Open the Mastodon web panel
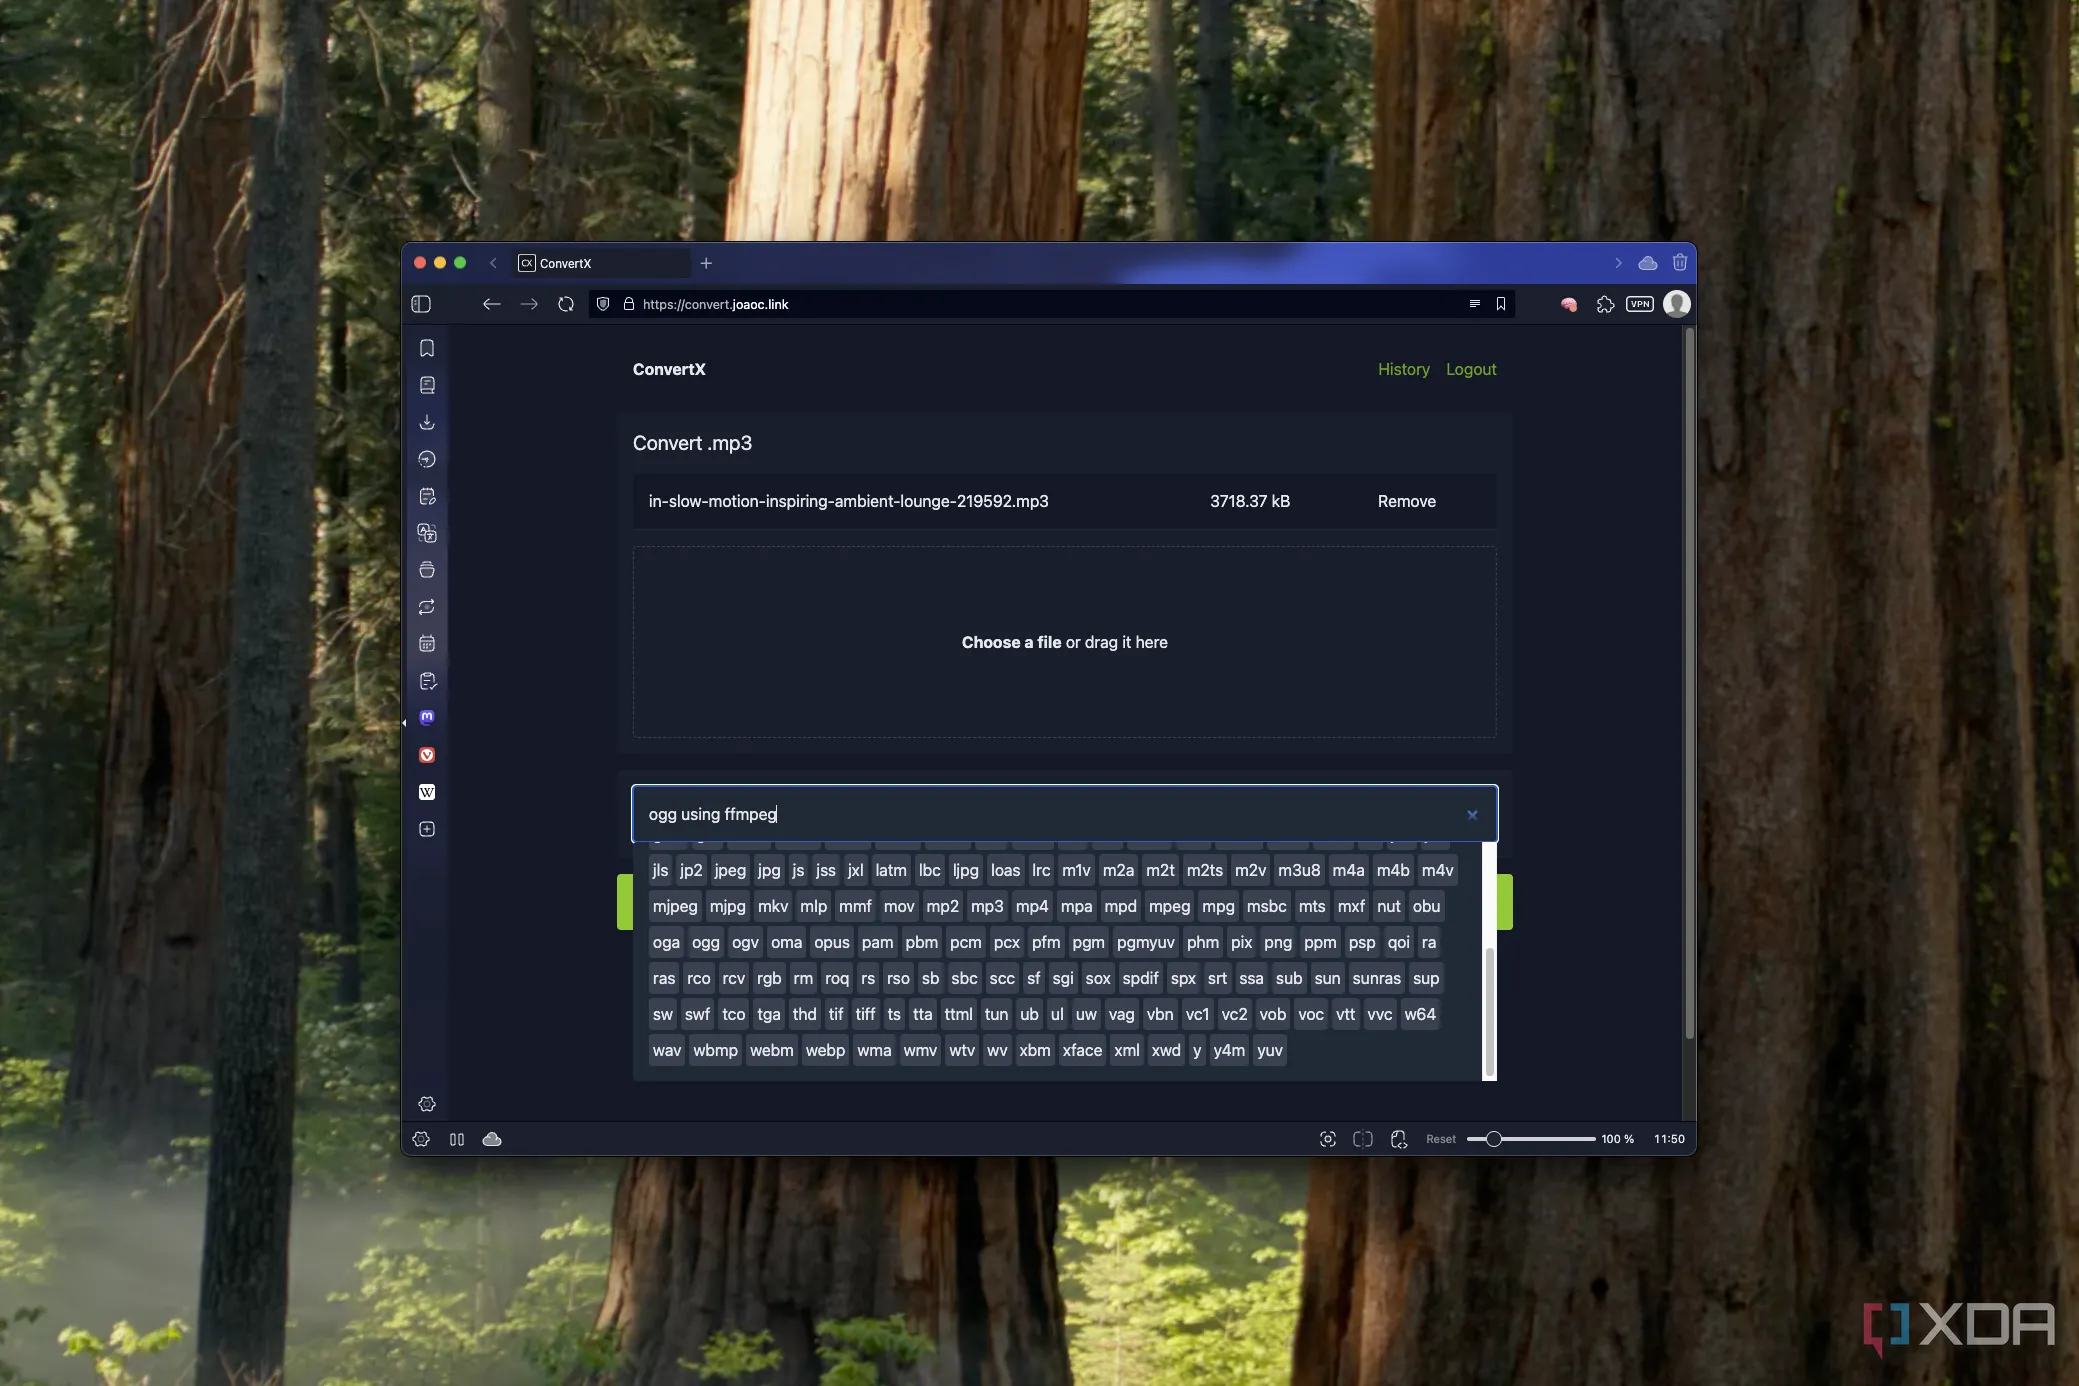Image resolution: width=2079 pixels, height=1386 pixels. point(427,718)
